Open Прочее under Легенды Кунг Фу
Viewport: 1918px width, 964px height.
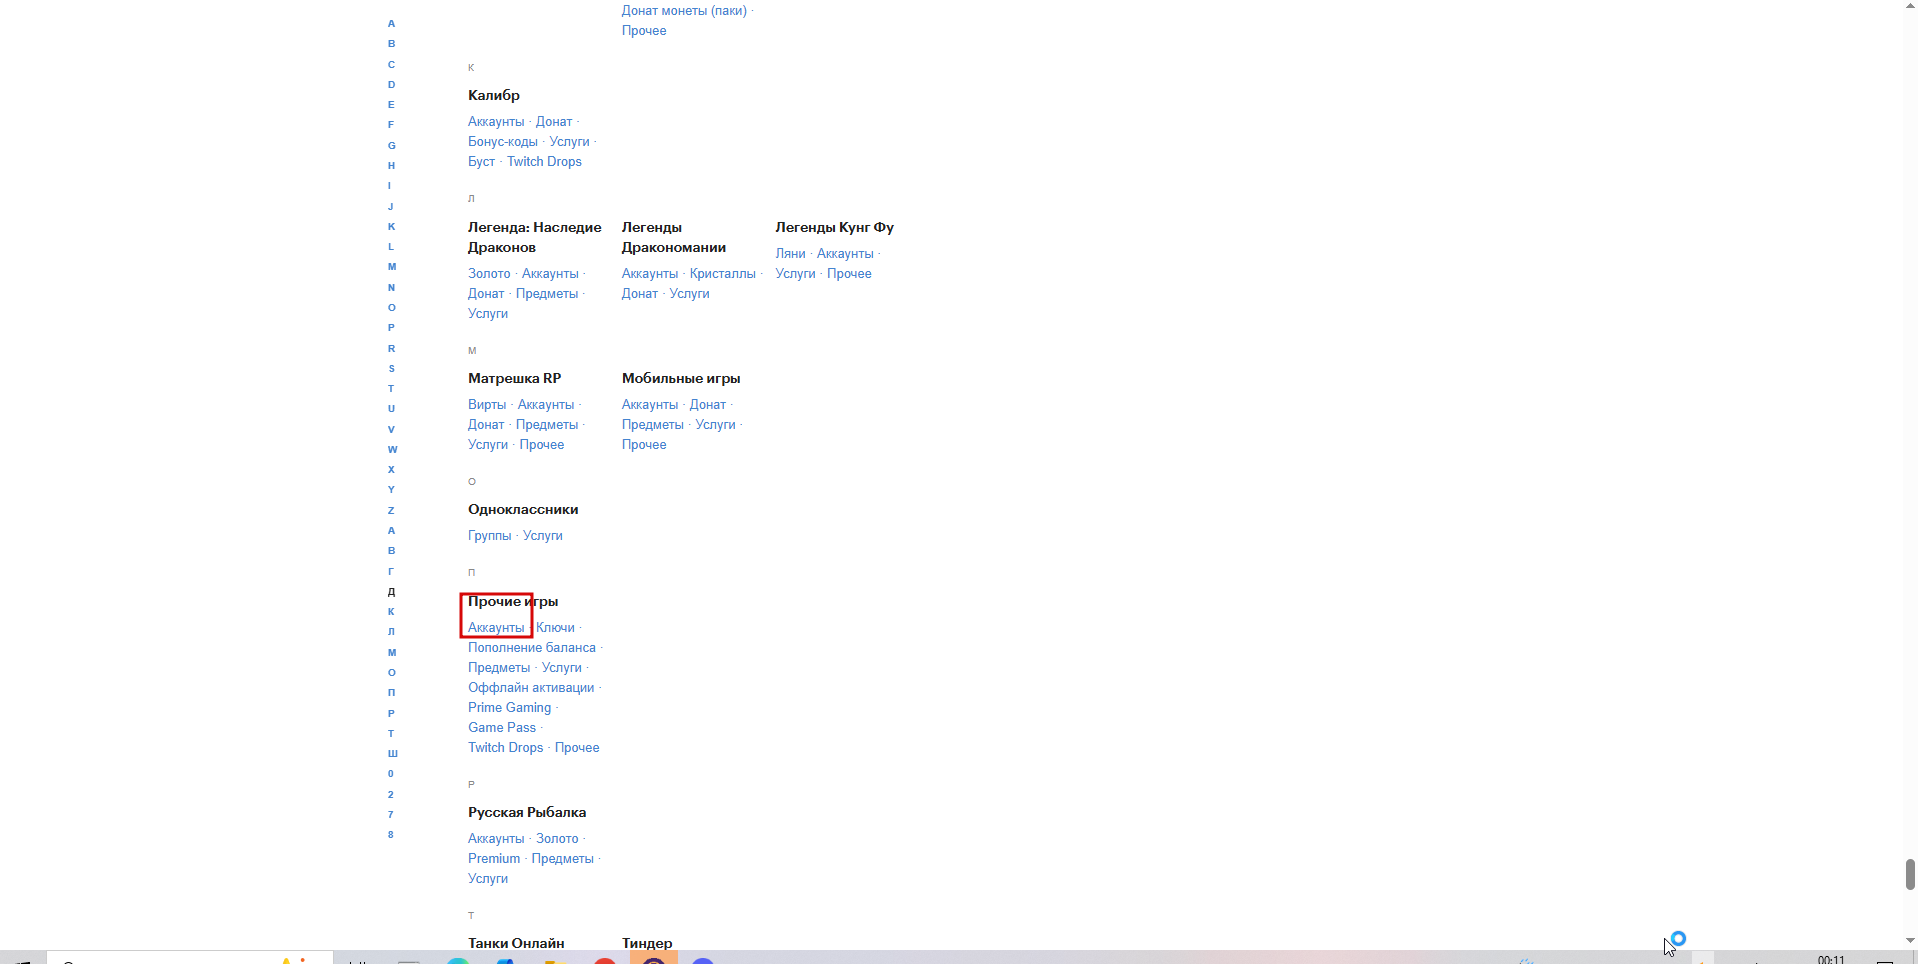[x=849, y=274]
